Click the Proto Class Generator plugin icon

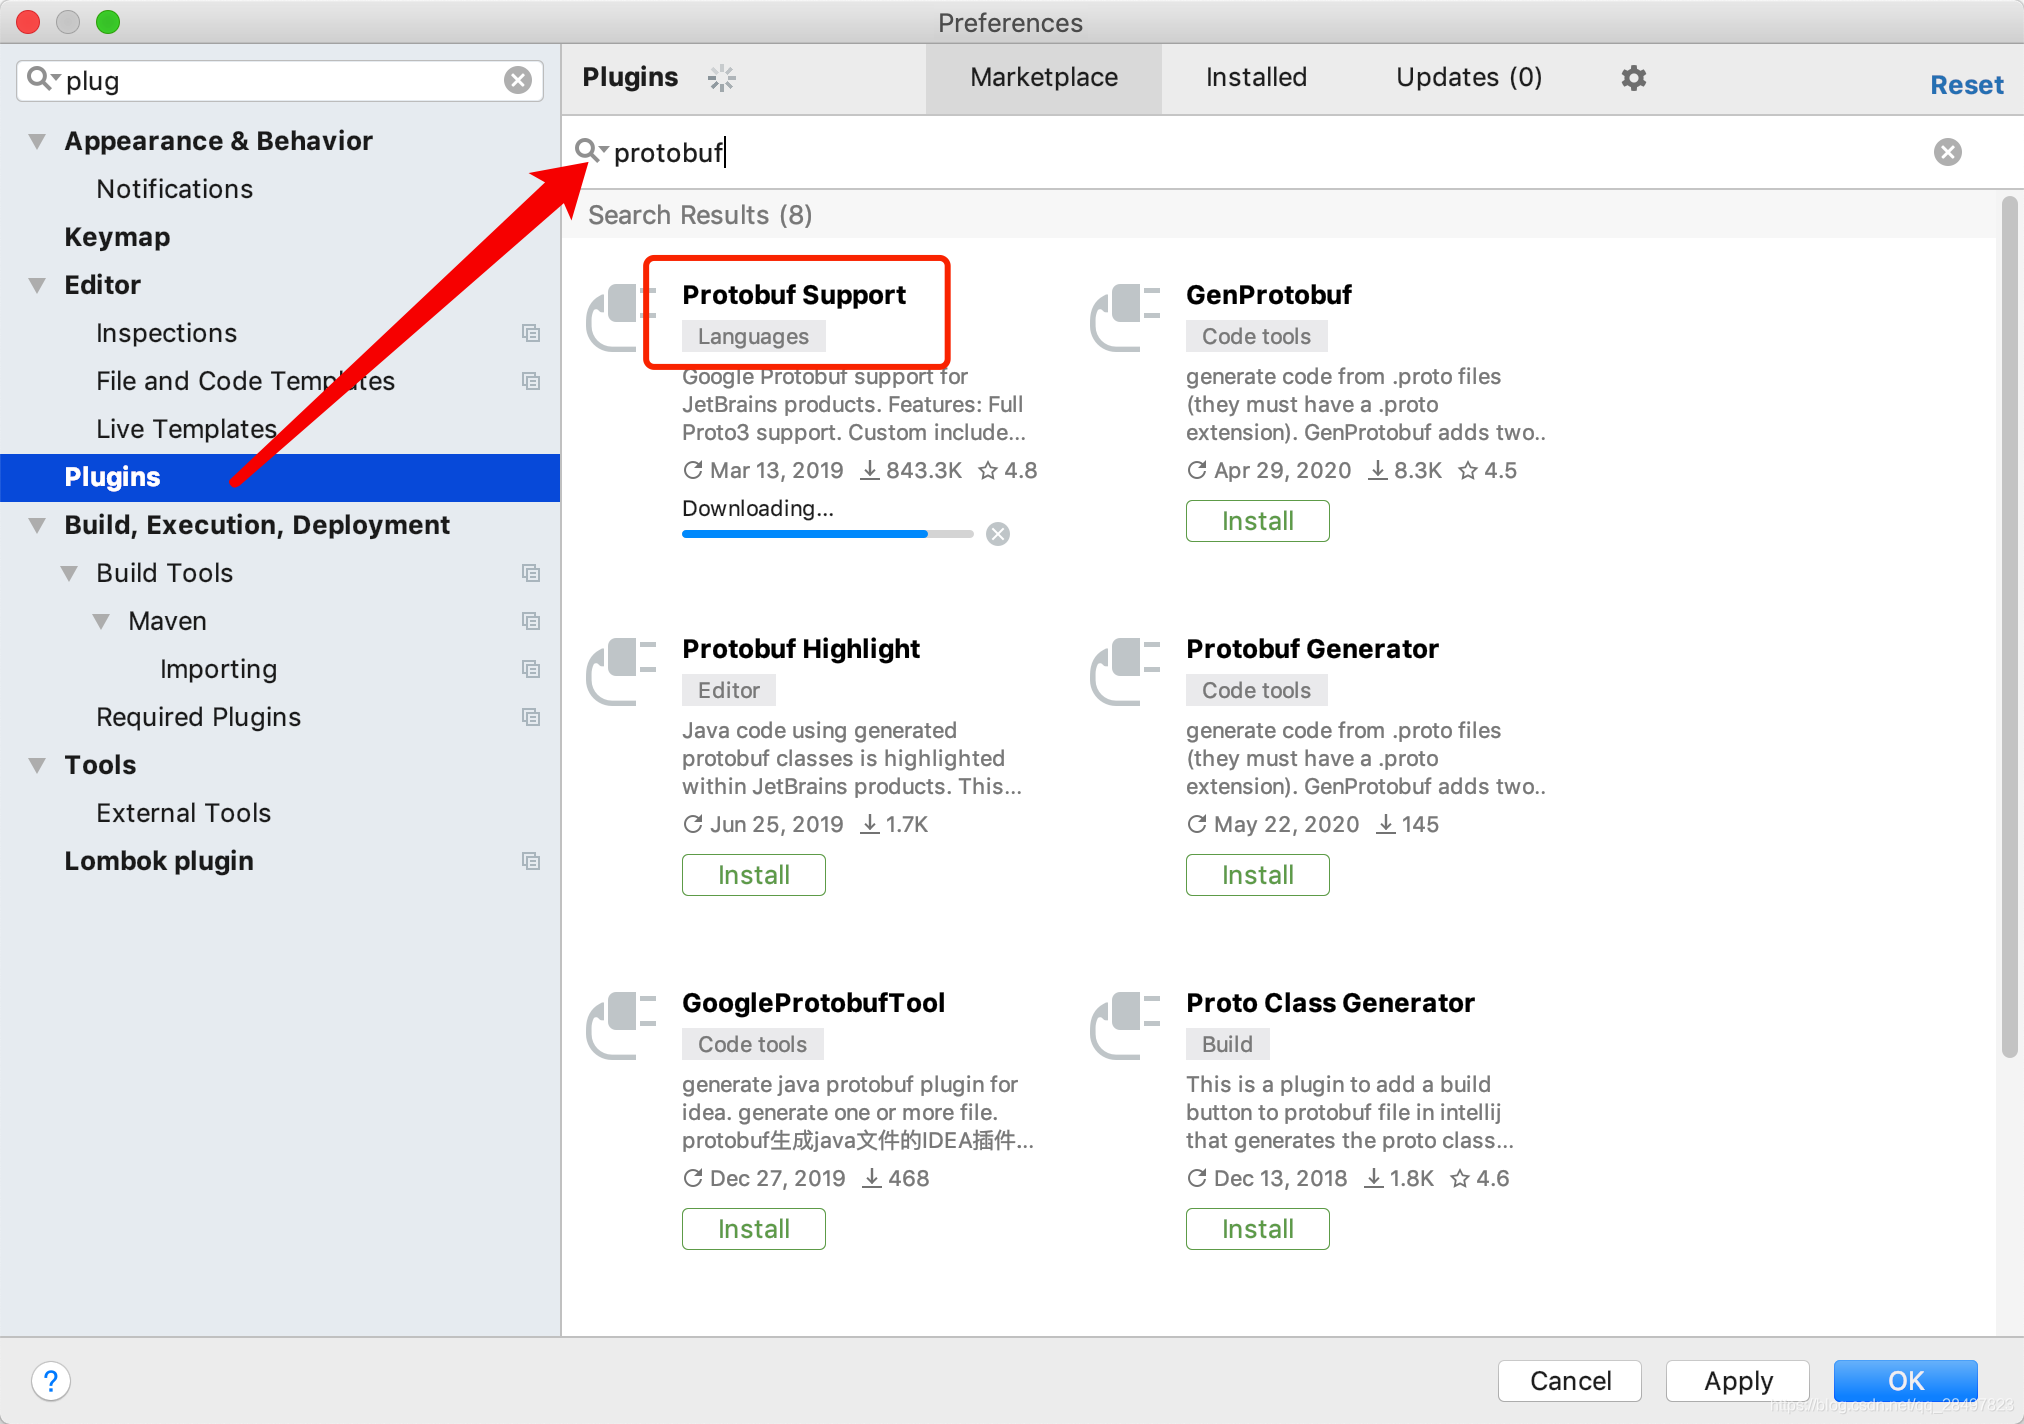point(1125,1025)
